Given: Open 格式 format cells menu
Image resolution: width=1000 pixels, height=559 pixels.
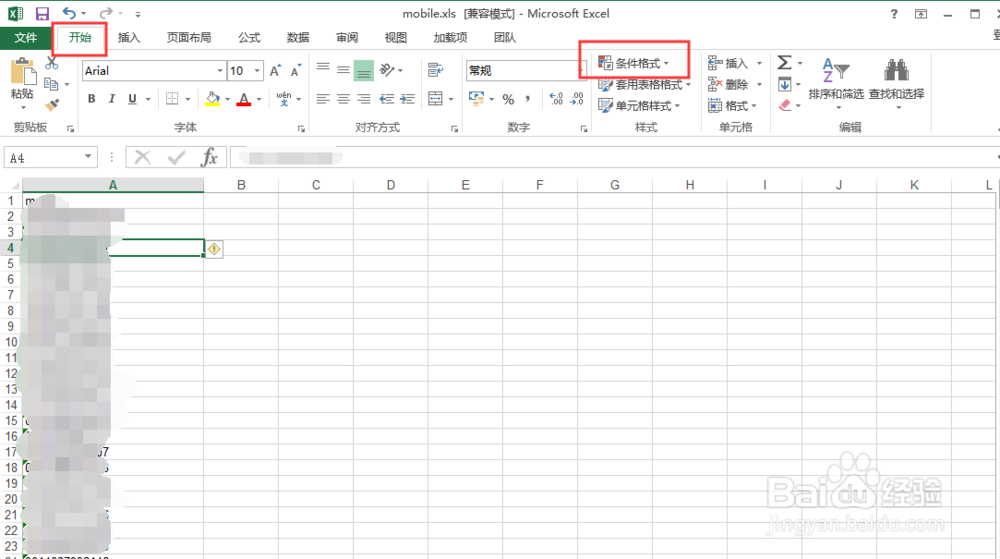Looking at the screenshot, I should [732, 105].
